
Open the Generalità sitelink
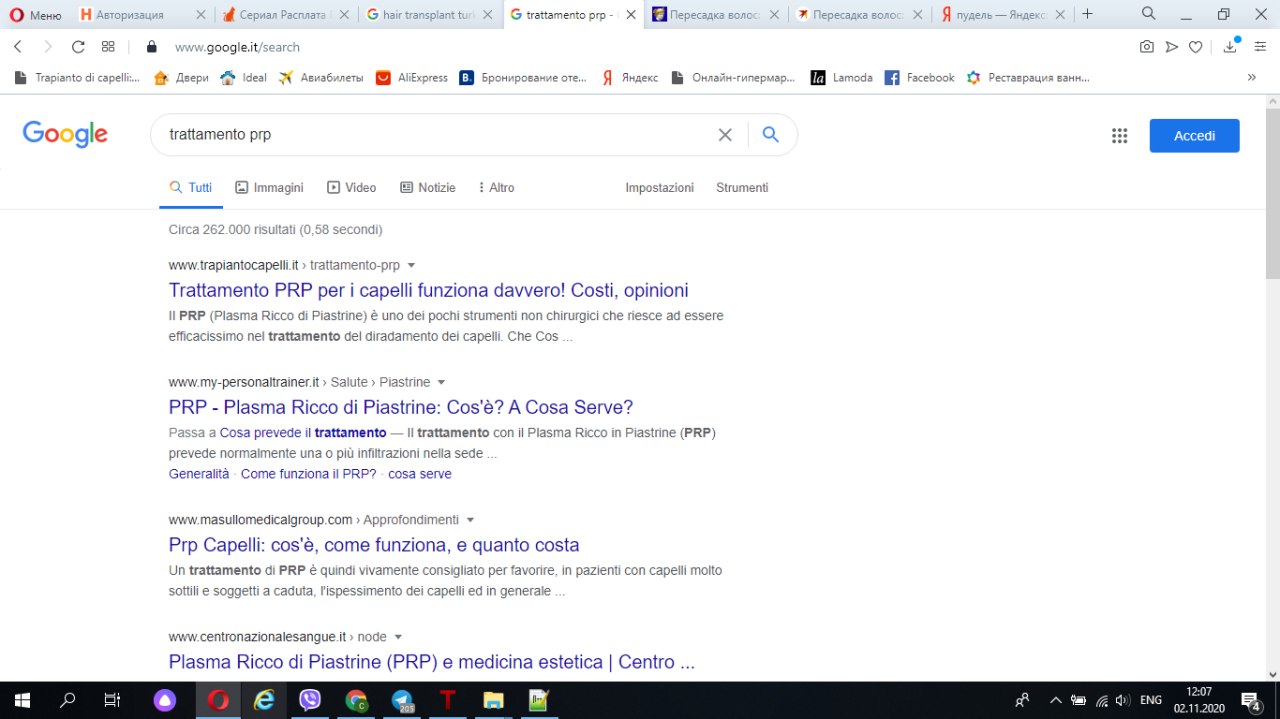[199, 474]
